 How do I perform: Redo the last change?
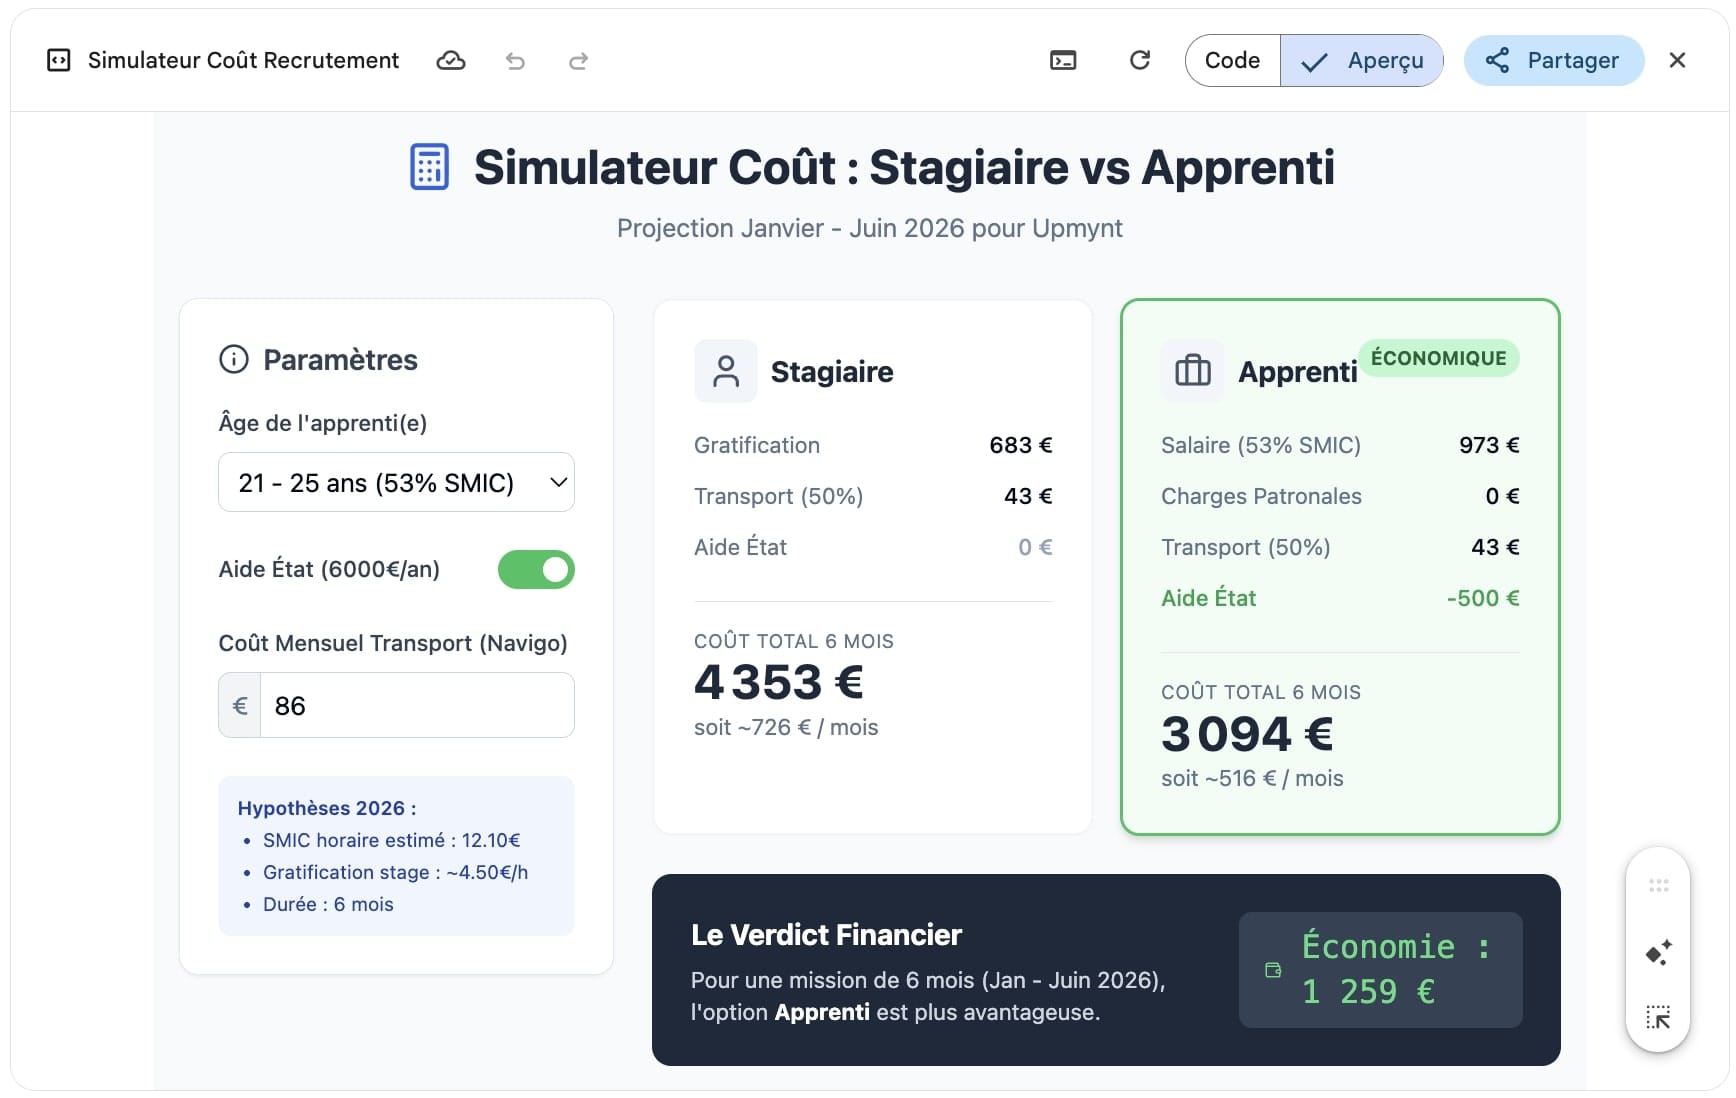pyautogui.click(x=578, y=61)
